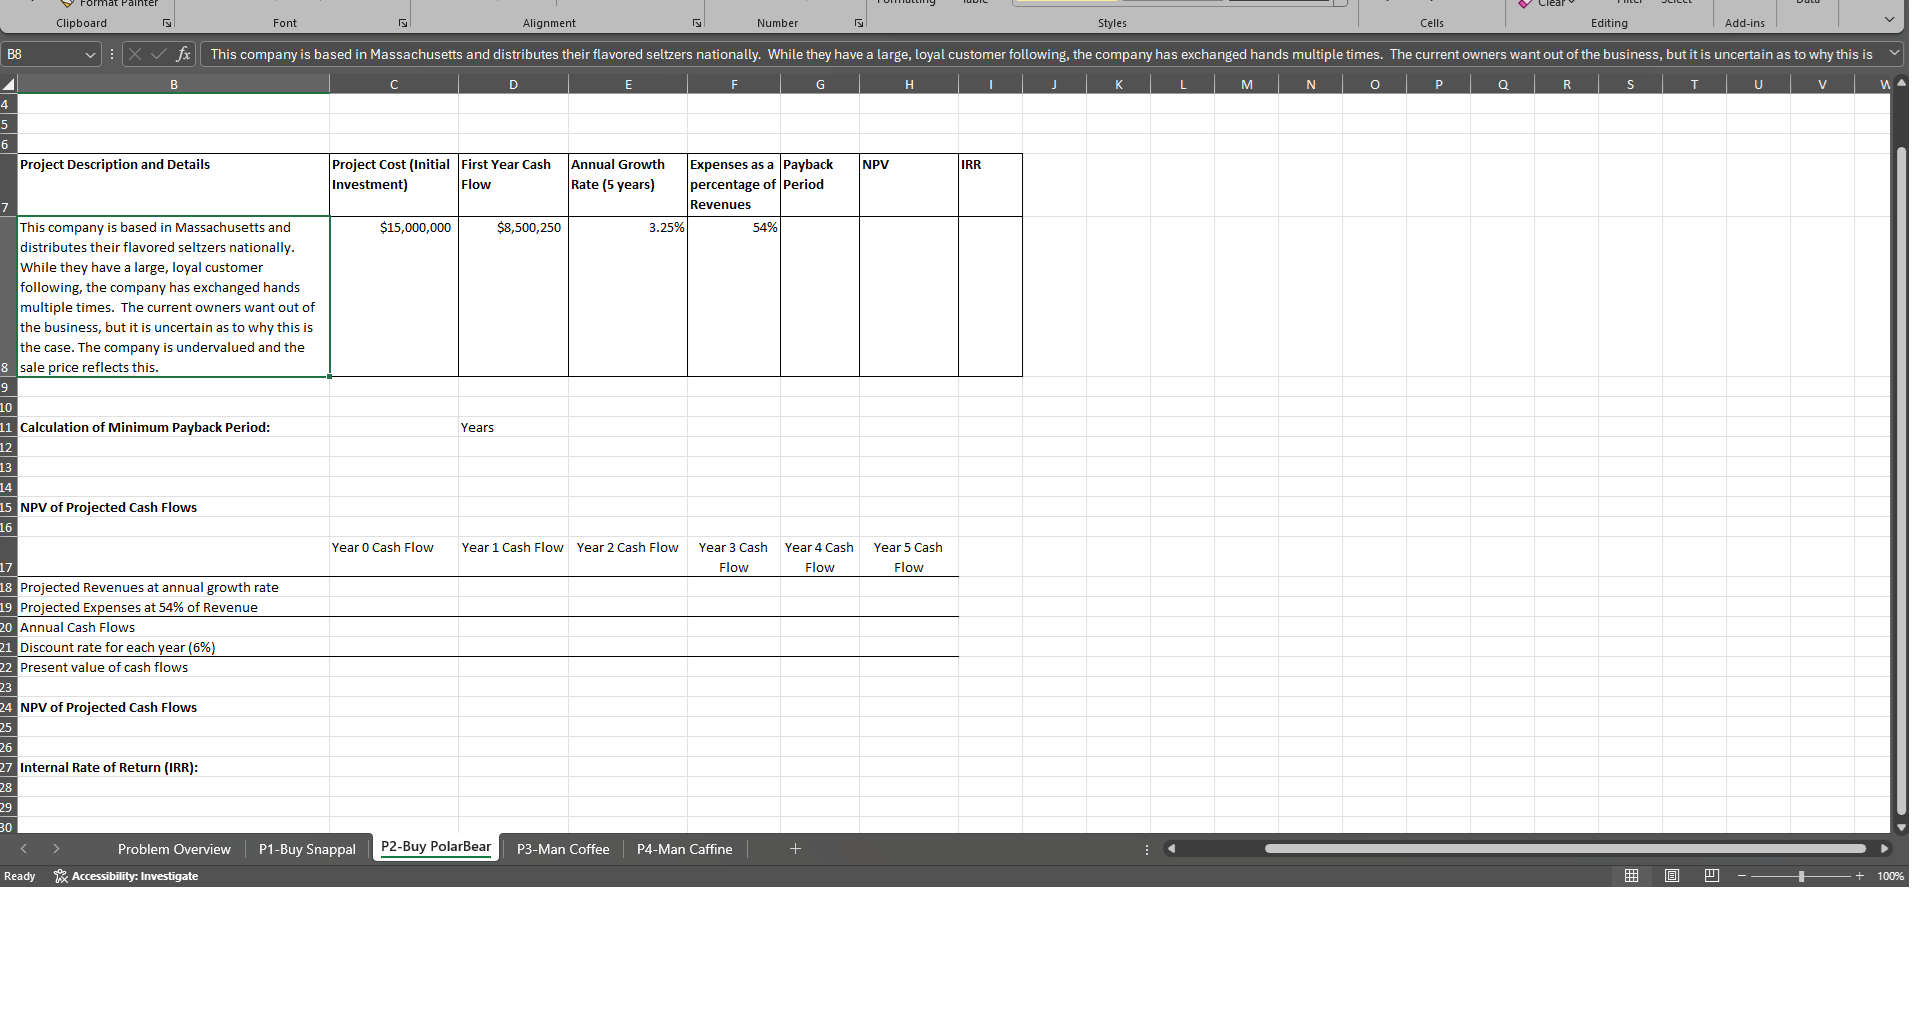This screenshot has width=1920, height=1032.
Task: Click the Insert Function fx icon
Action: [x=183, y=55]
